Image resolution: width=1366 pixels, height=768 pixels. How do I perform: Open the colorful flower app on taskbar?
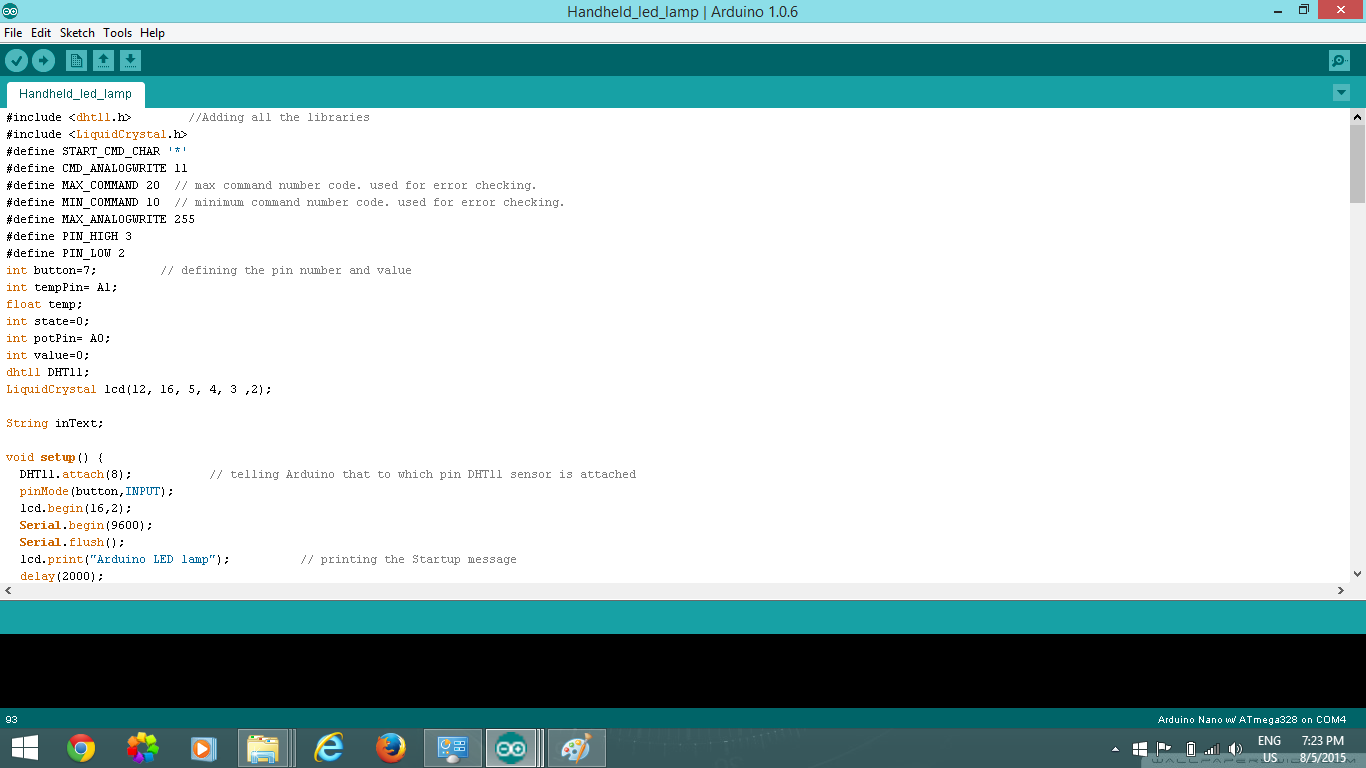coord(142,748)
